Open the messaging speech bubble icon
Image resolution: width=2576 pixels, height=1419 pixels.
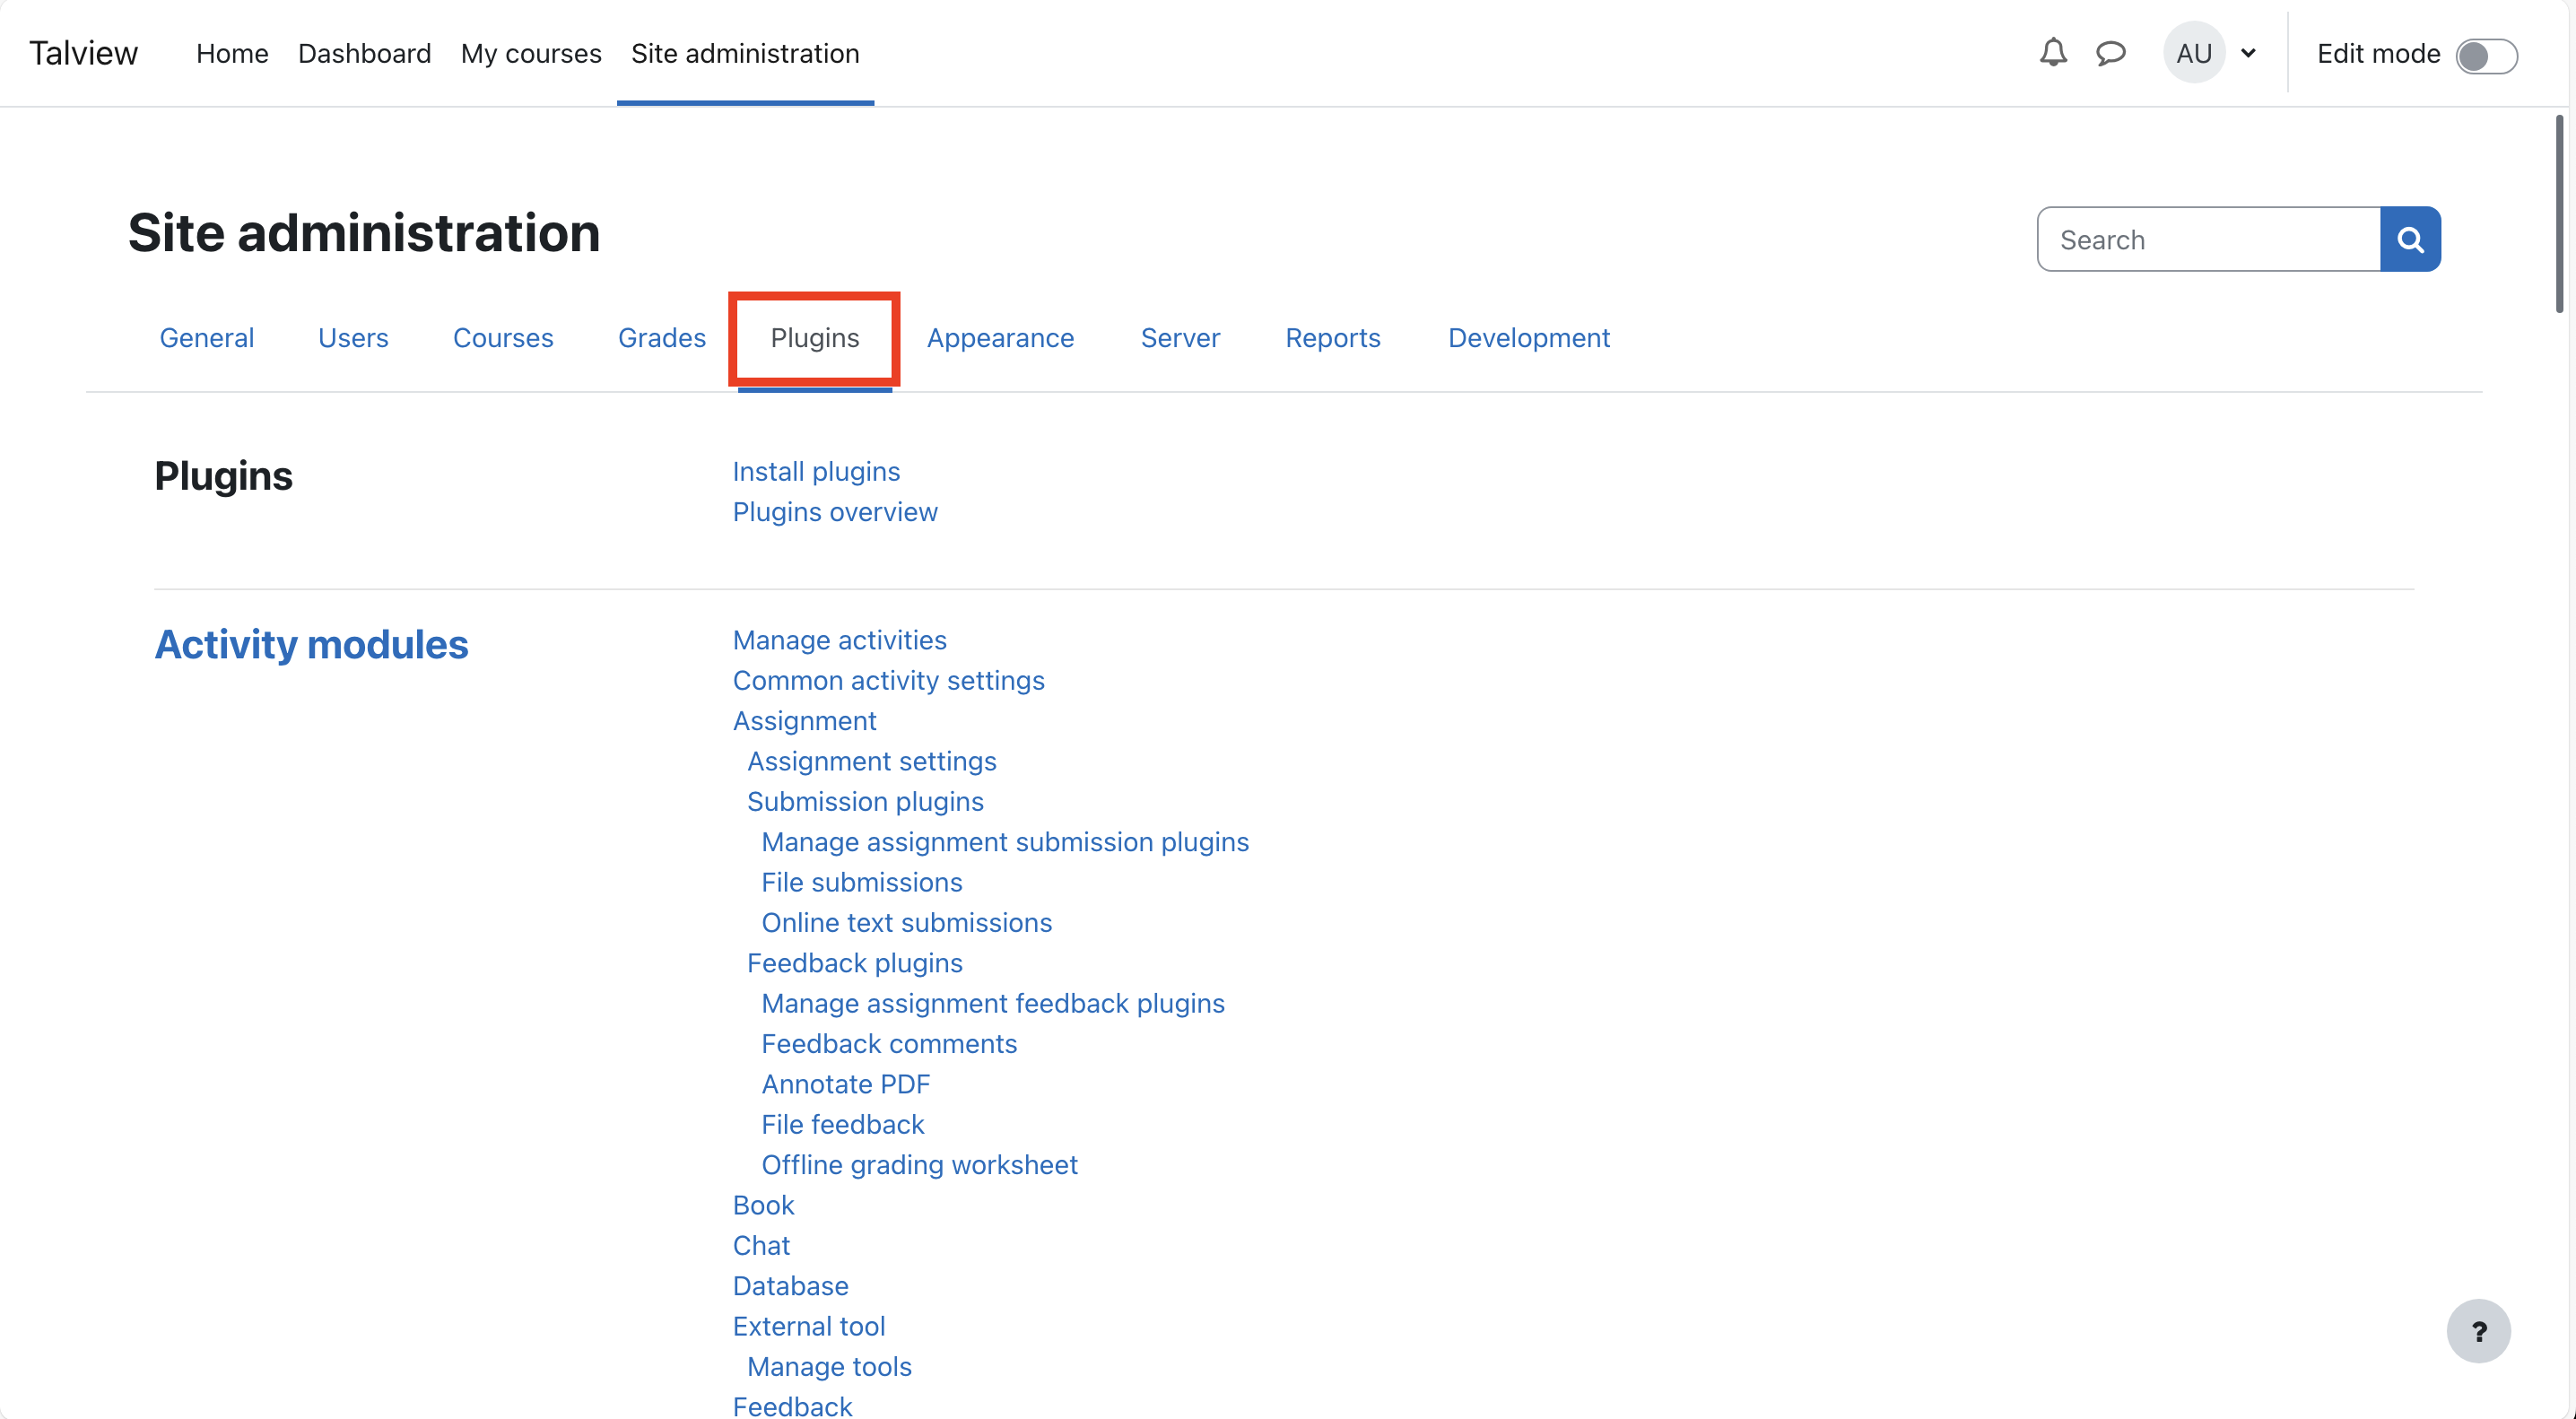(2110, 53)
